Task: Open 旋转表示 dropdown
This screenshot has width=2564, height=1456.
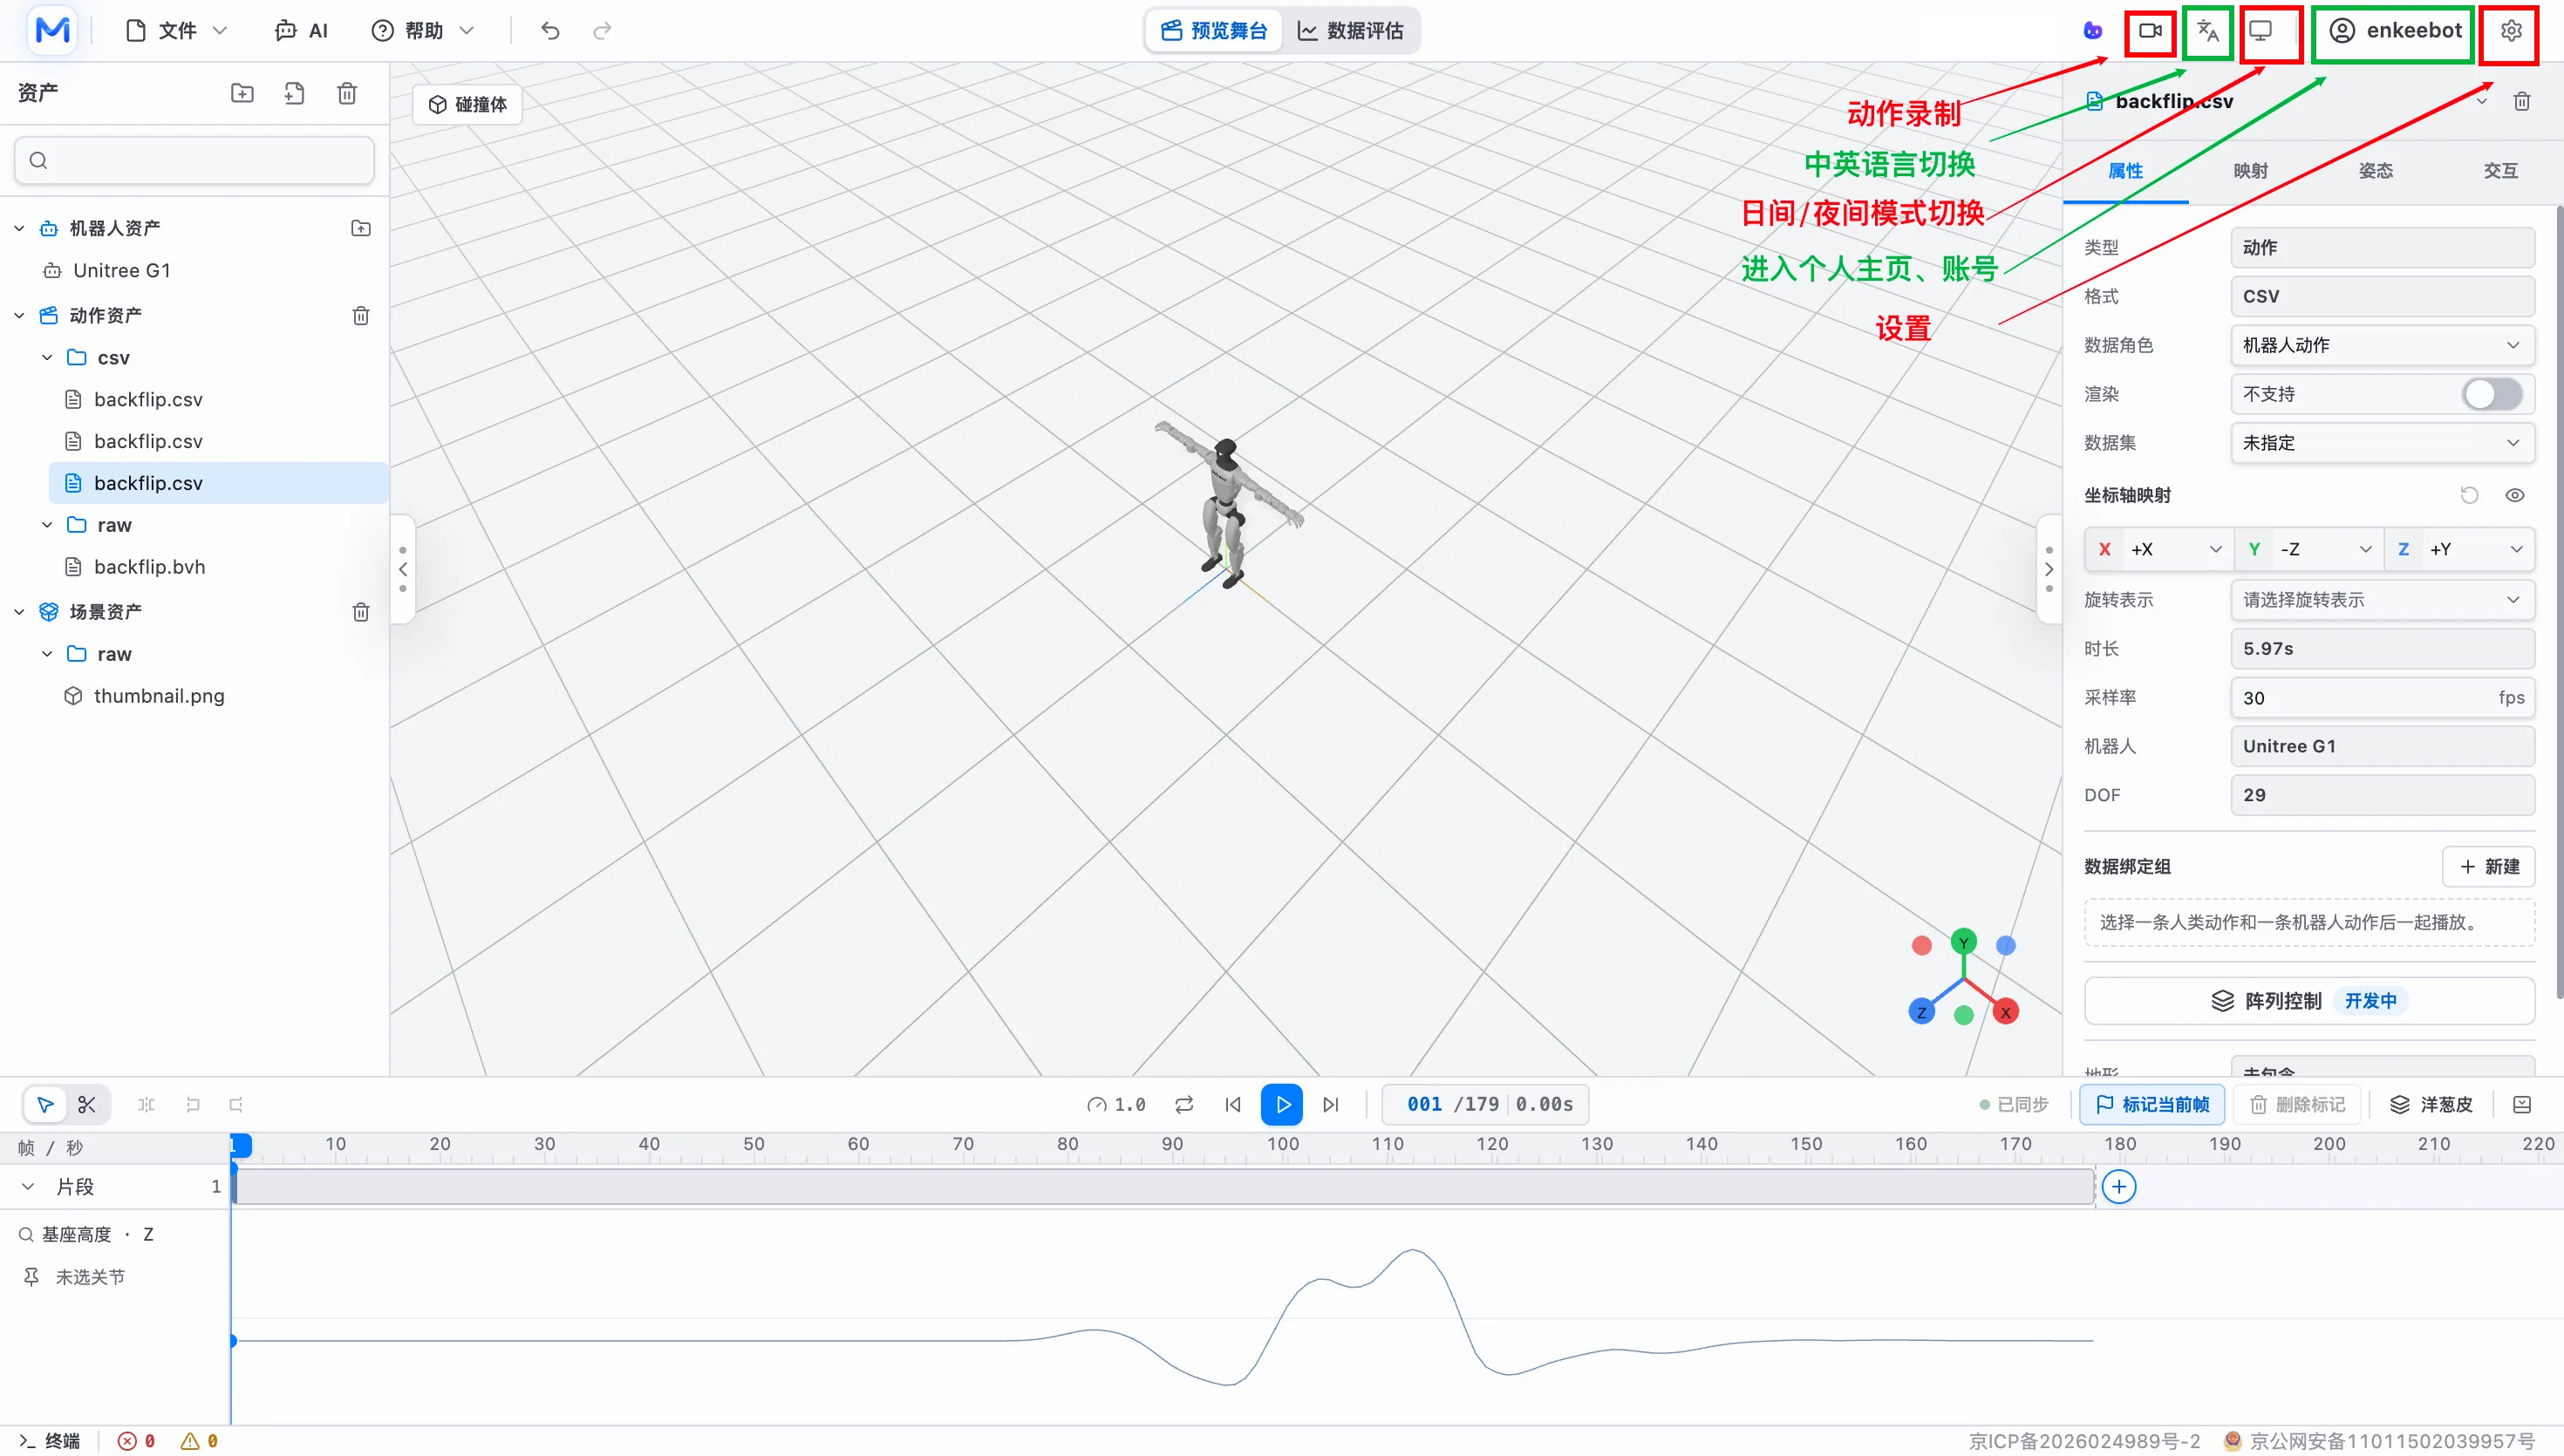Action: tap(2382, 600)
